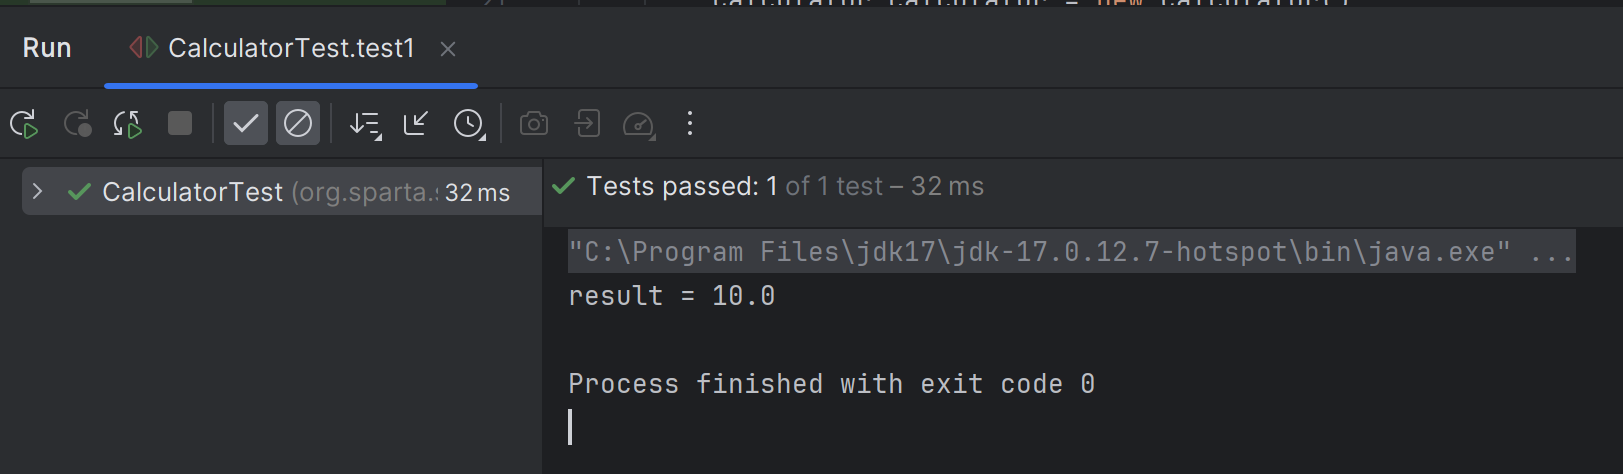1623x474 pixels.
Task: Select the CalculatorTest result row
Action: coord(282,191)
